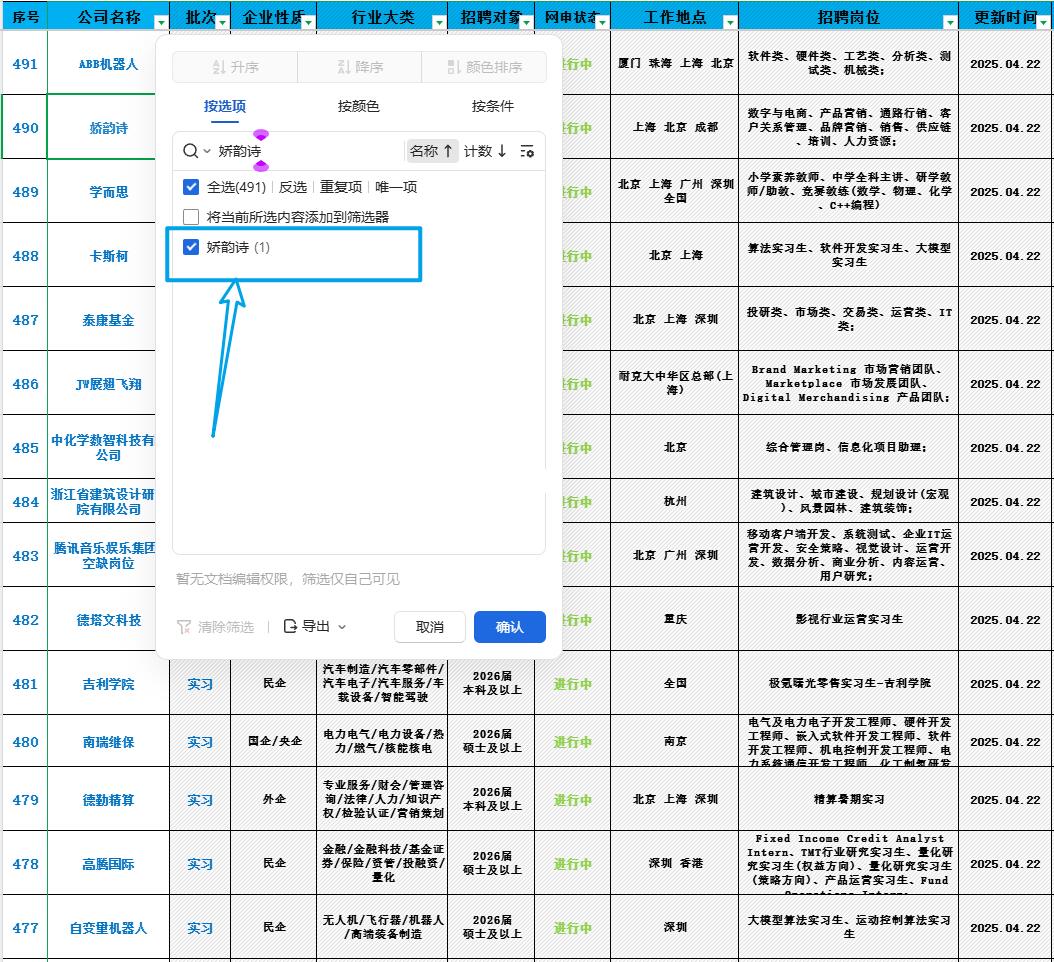This screenshot has height=962, width=1054.
Task: Switch to 按选项 filter tab
Action: coord(225,106)
